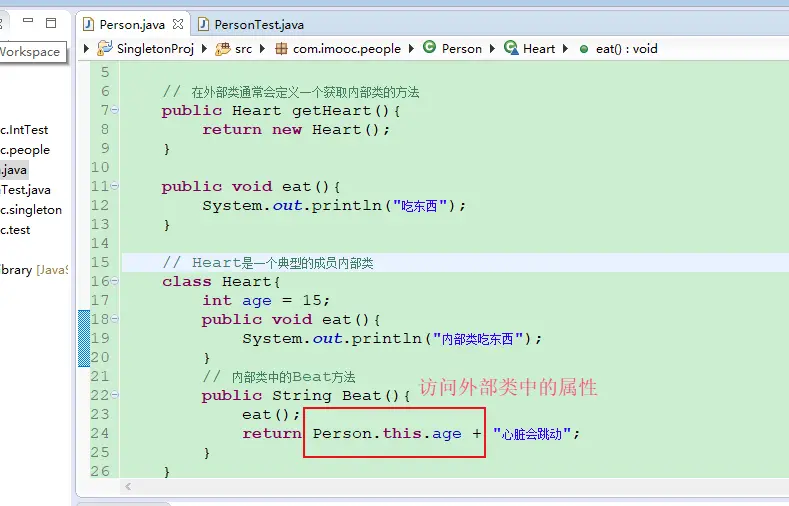Click the SingletonProj project icon in breadcrumb
This screenshot has width=789, height=506.
tap(105, 48)
